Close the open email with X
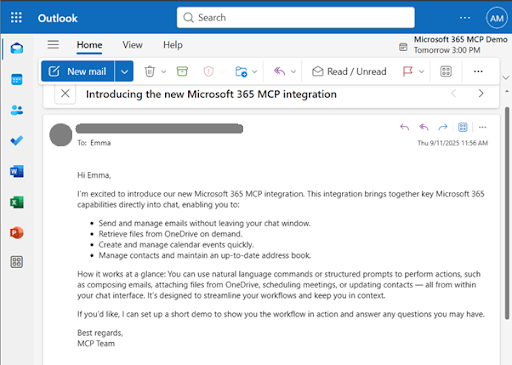Image resolution: width=512 pixels, height=365 pixels. tap(65, 94)
